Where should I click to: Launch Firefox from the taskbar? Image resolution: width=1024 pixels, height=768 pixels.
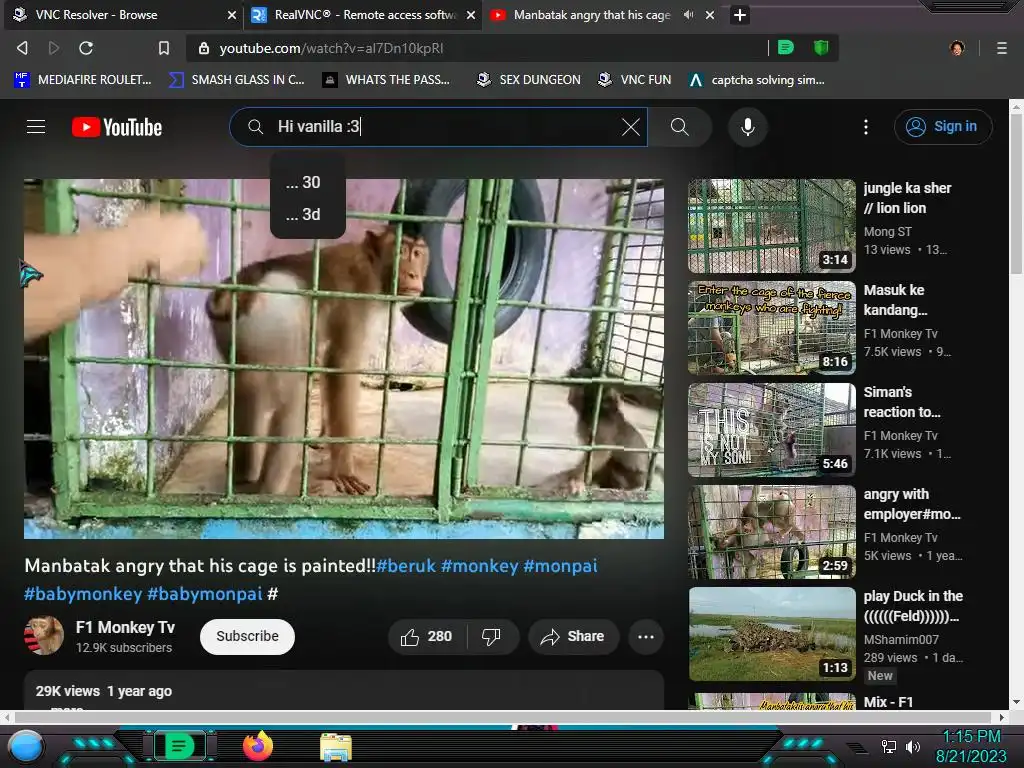tap(257, 746)
